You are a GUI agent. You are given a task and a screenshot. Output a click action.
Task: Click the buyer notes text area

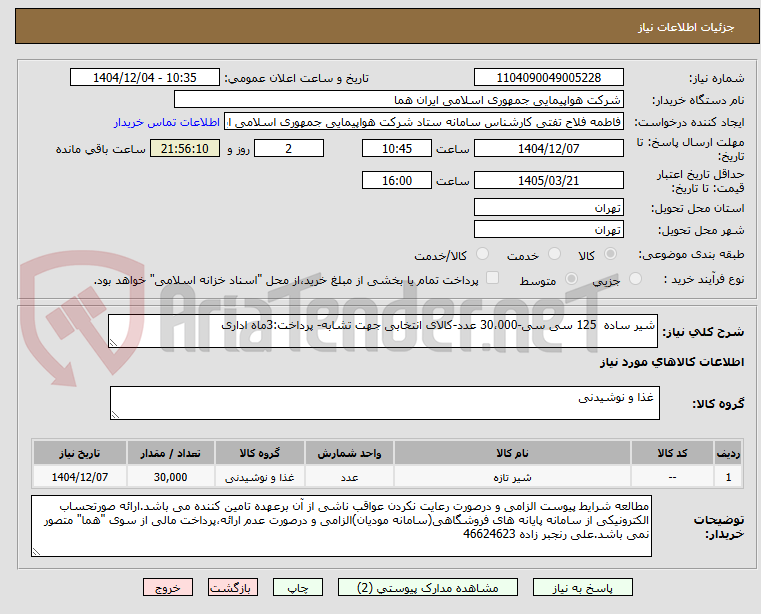[341, 526]
